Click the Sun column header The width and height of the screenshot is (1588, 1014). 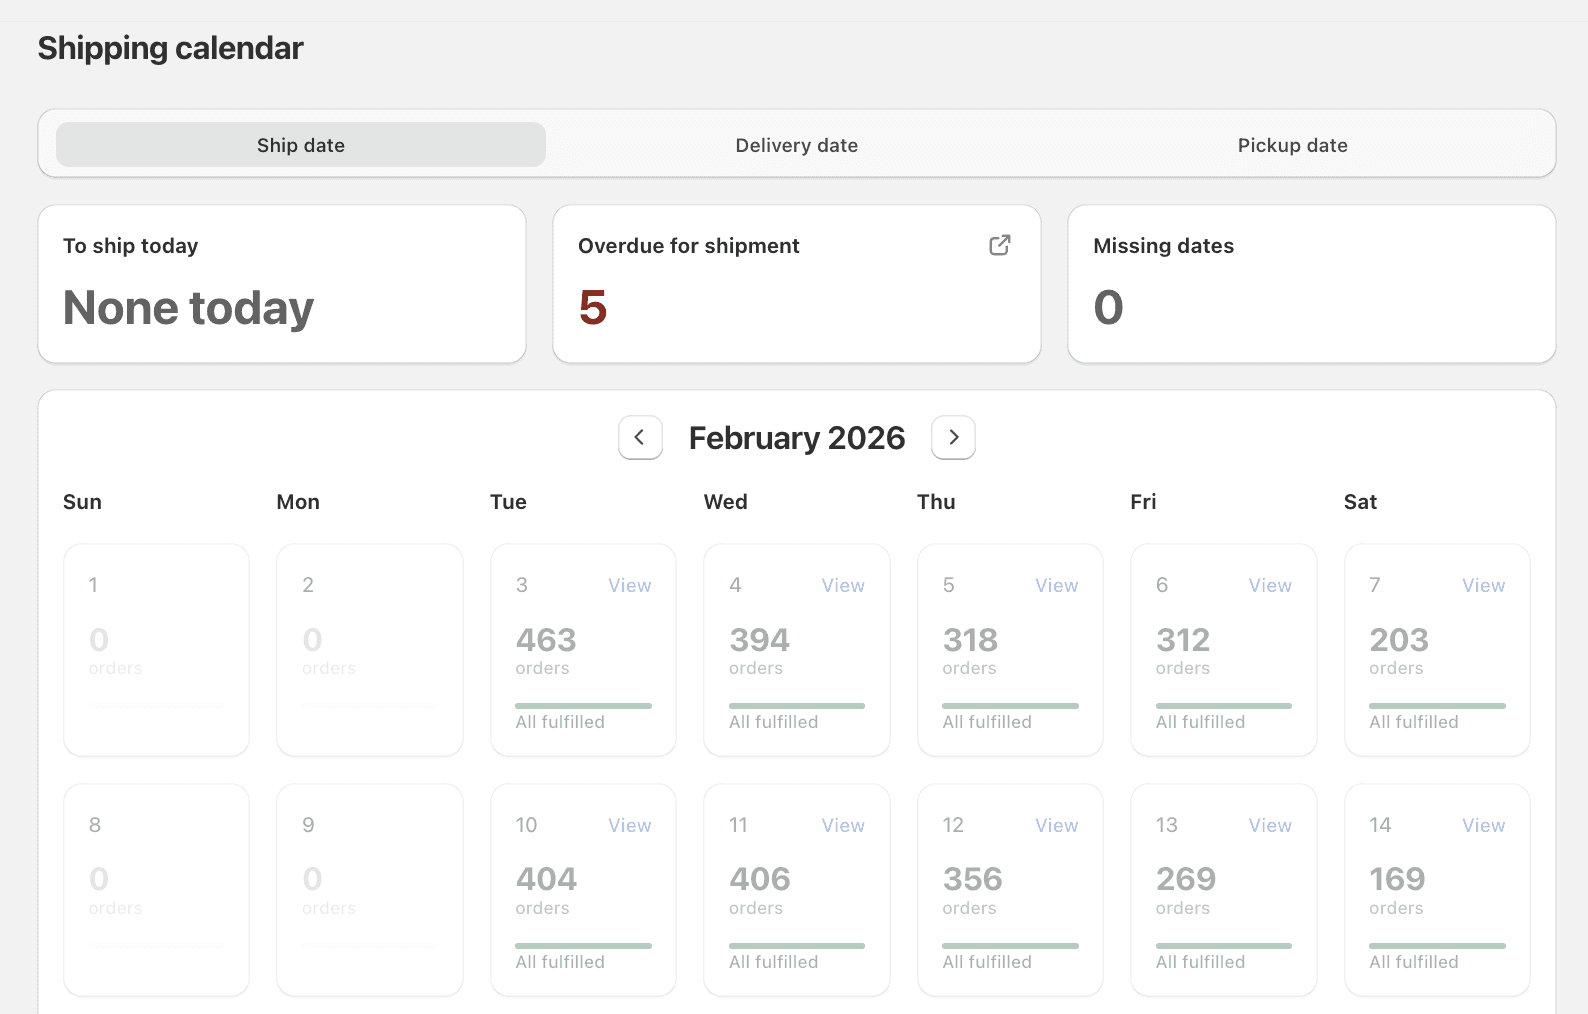(x=82, y=502)
